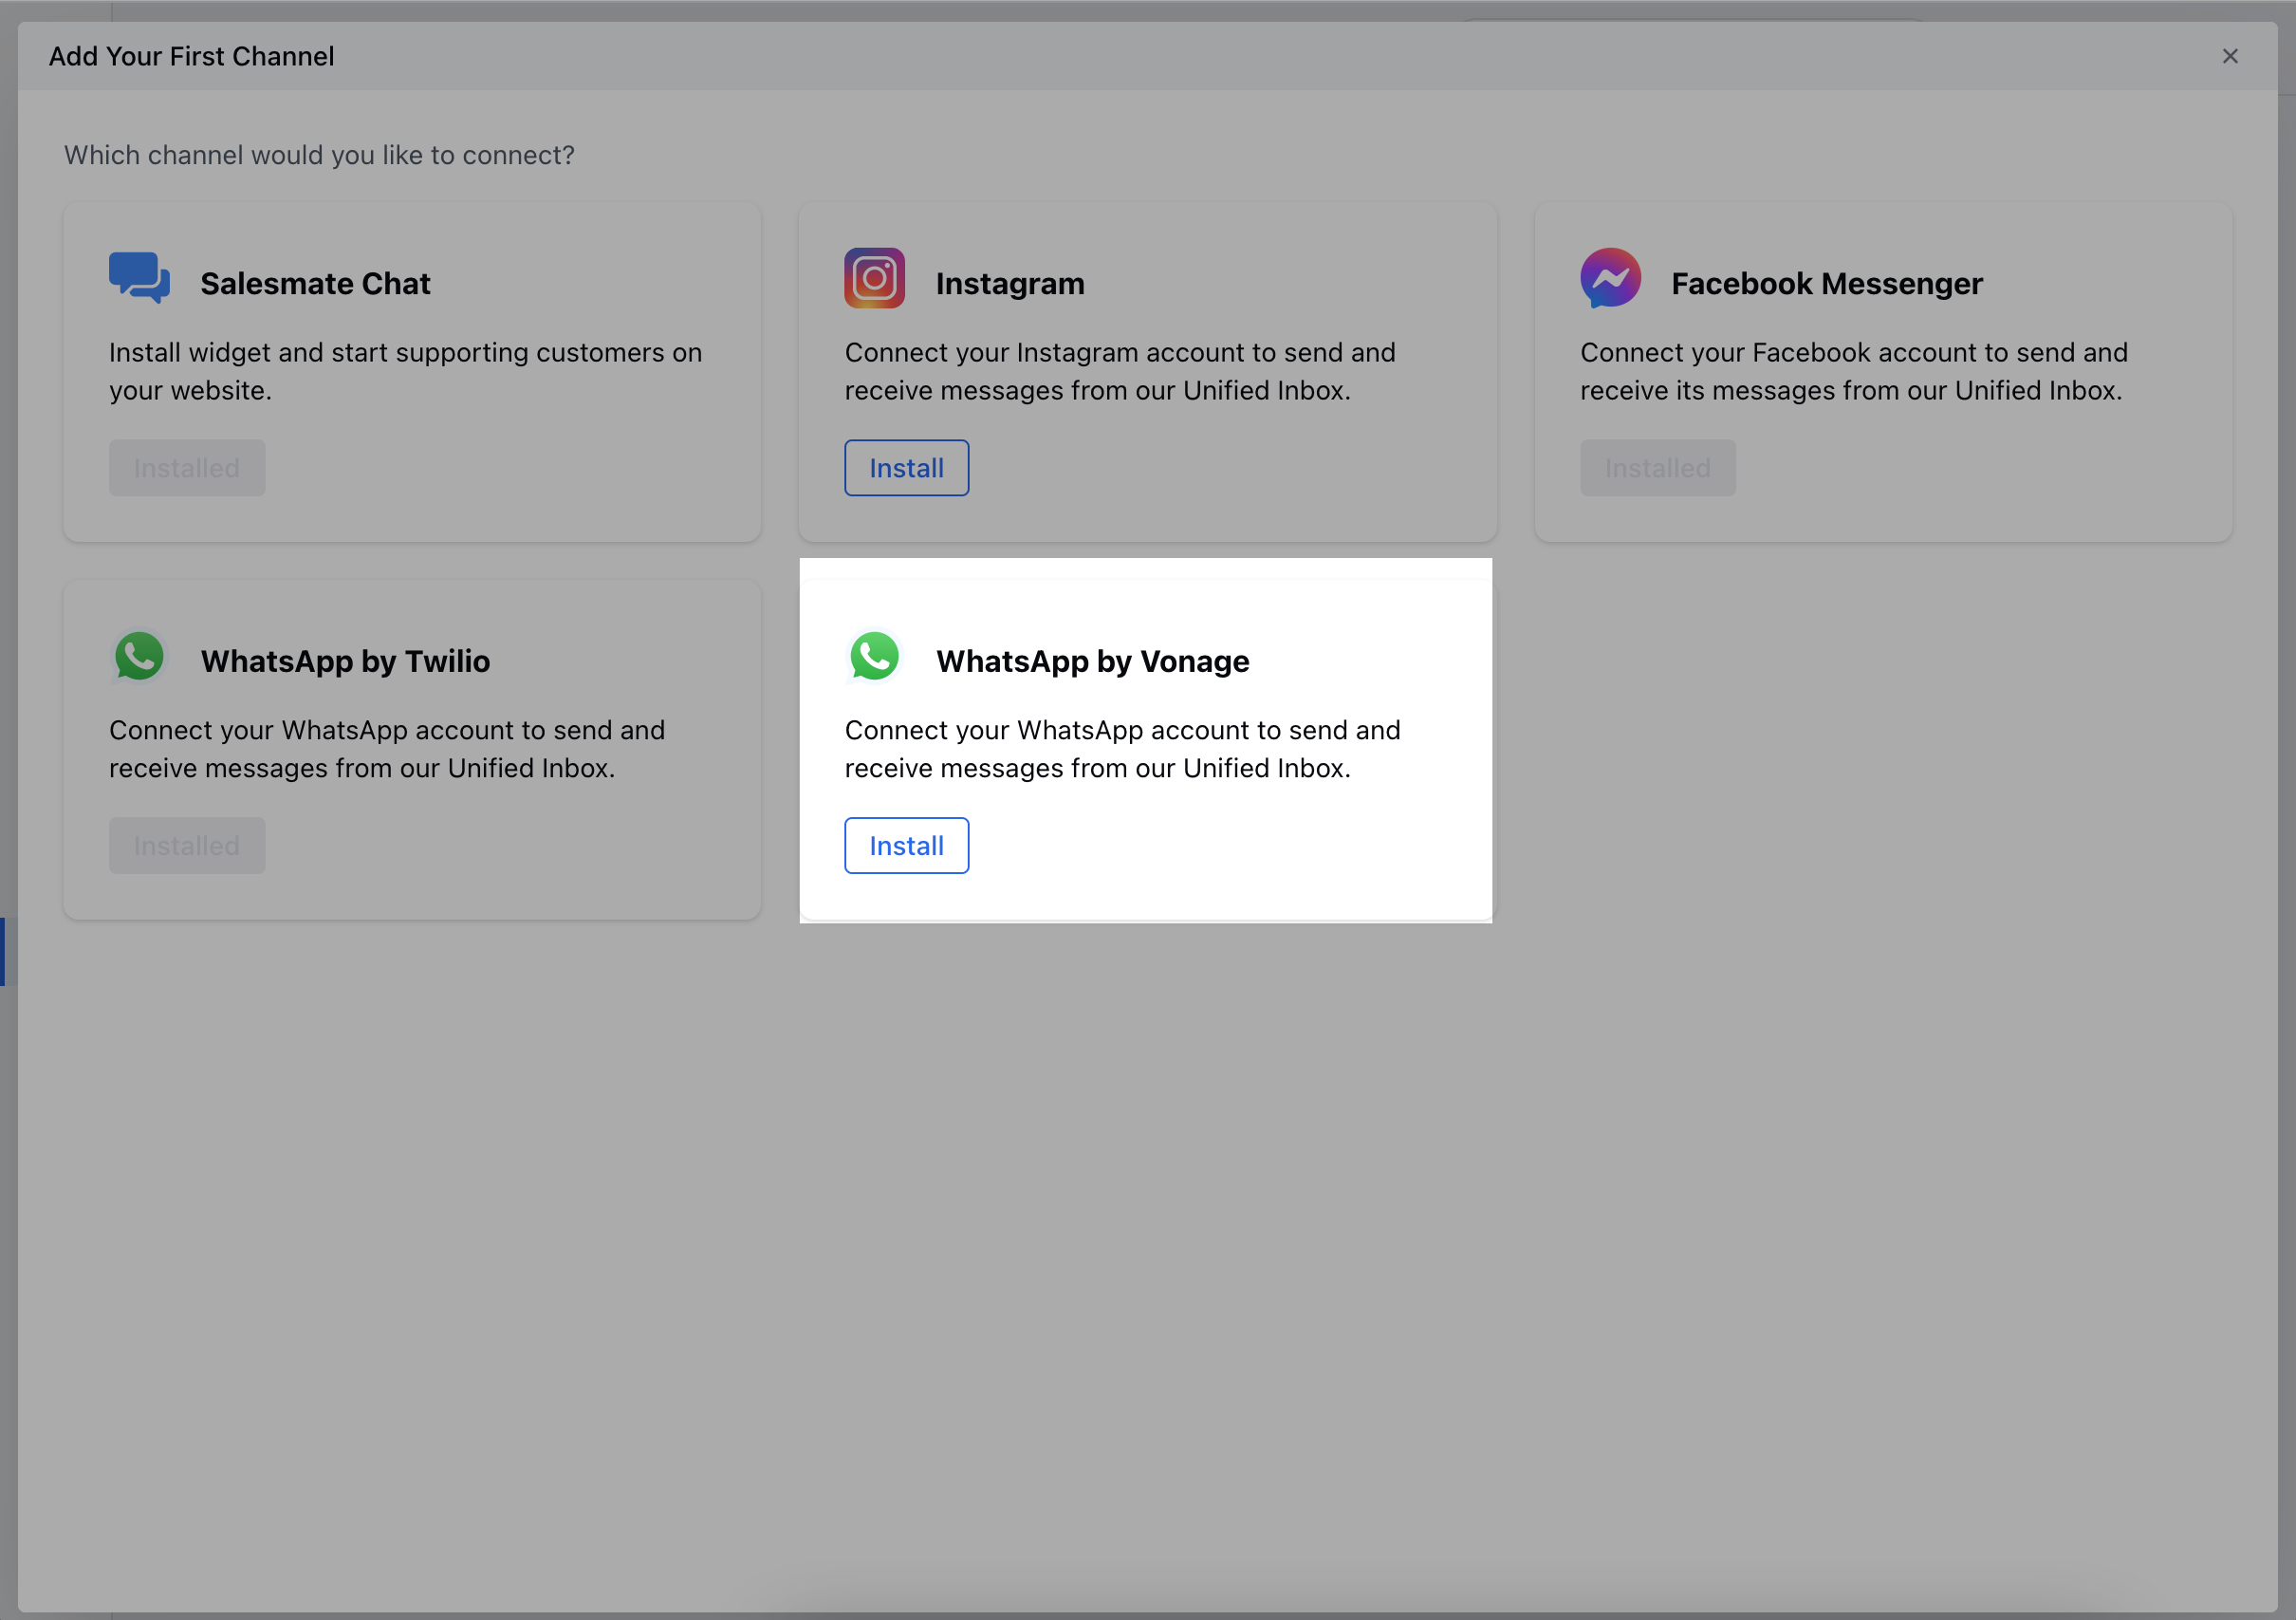
Task: Click 'Connect your Facebook account' description
Action: coord(1854,371)
